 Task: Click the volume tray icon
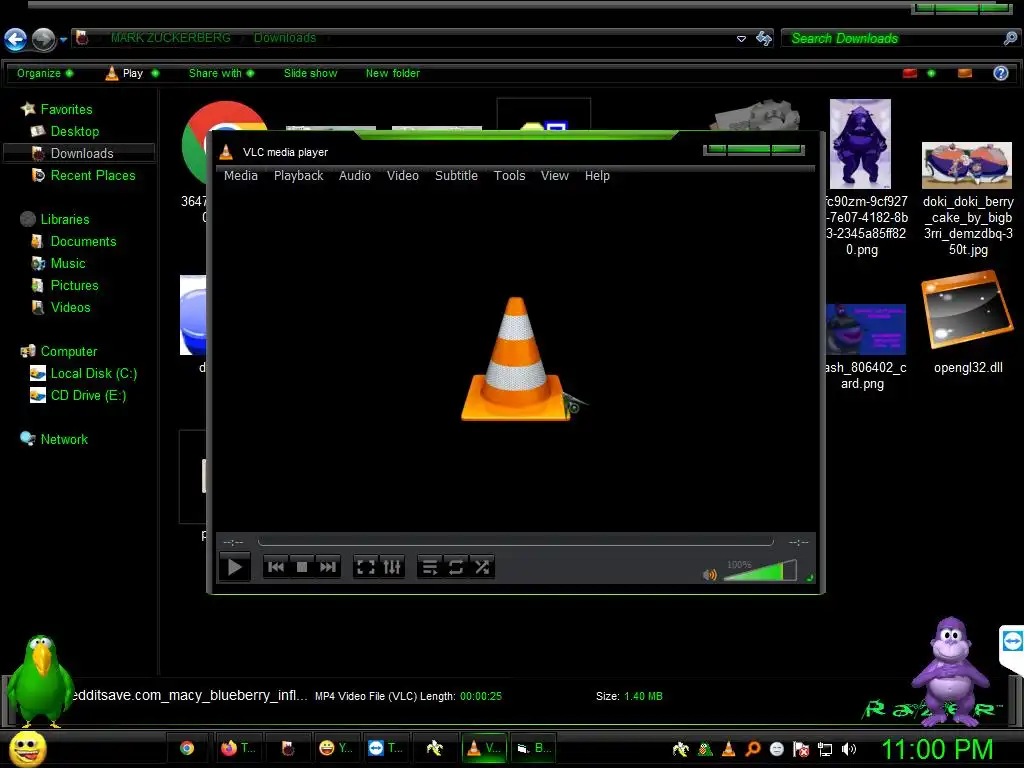(848, 750)
